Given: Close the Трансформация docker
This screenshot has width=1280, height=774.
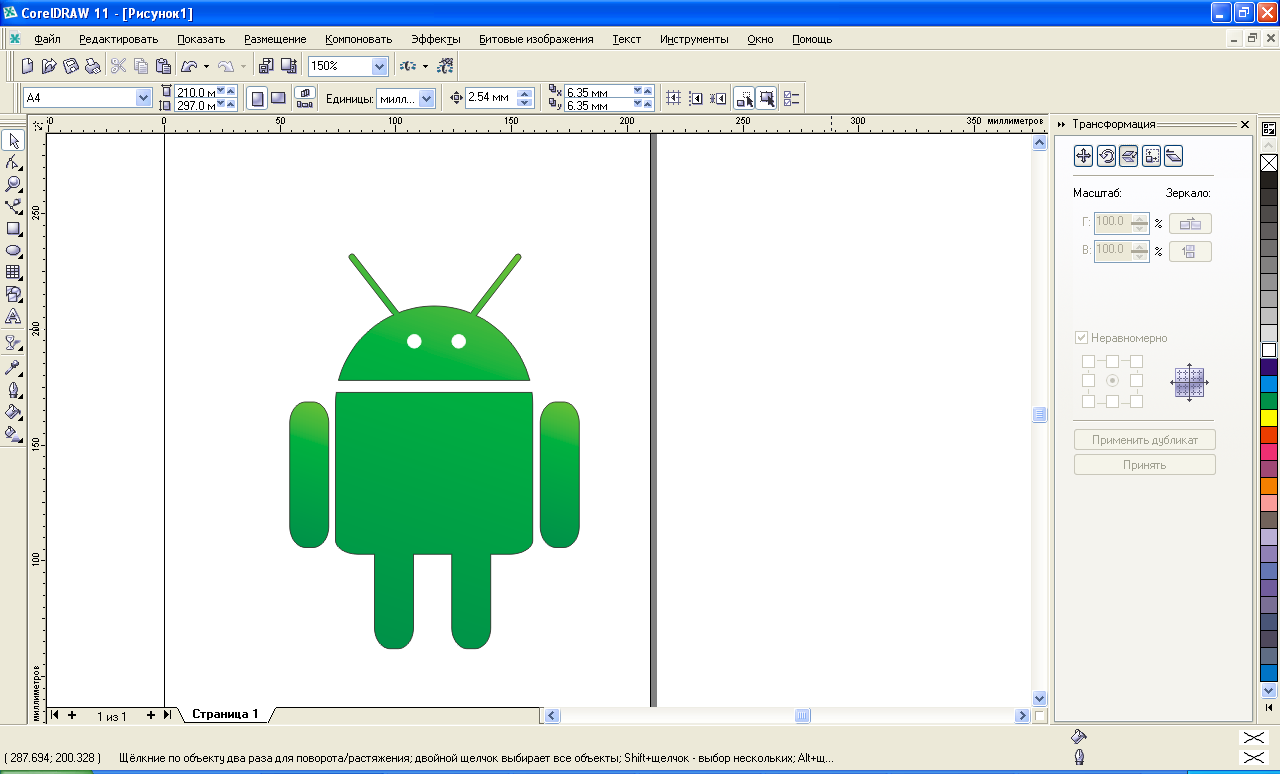Looking at the screenshot, I should (x=1245, y=124).
